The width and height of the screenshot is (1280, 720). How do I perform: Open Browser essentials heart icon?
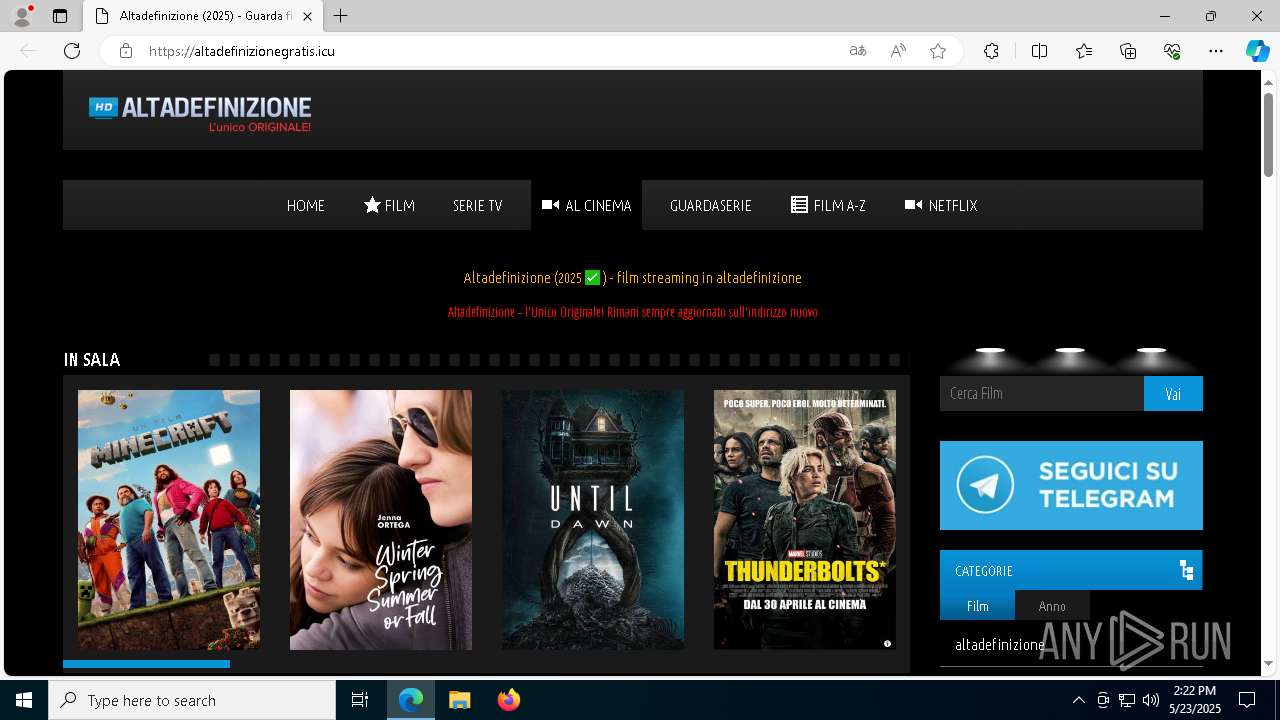[1172, 51]
